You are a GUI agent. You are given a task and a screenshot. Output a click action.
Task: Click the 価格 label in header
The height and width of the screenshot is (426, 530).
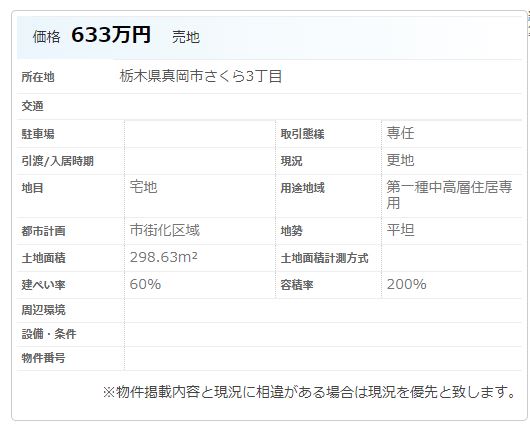(x=47, y=37)
